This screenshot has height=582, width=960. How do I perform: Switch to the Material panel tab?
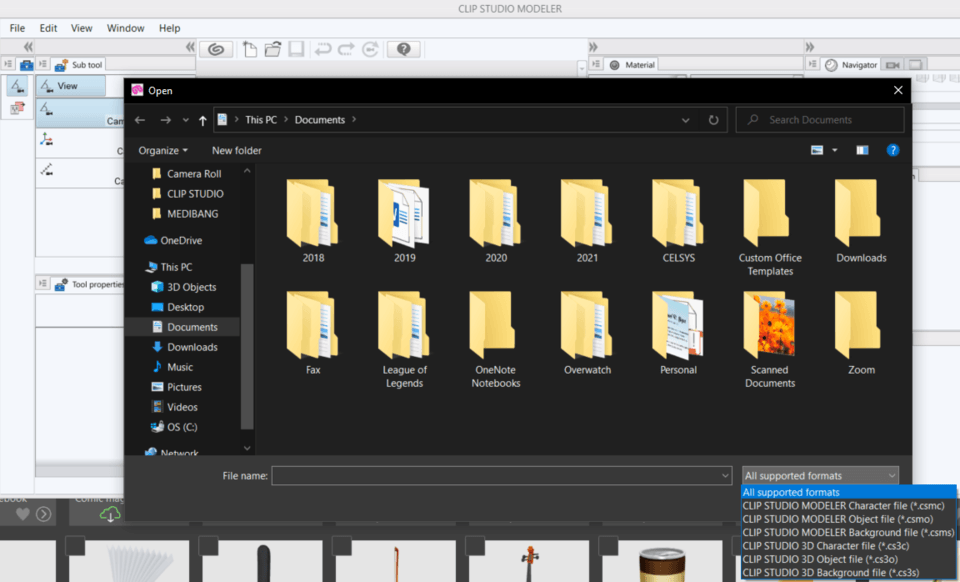[632, 65]
